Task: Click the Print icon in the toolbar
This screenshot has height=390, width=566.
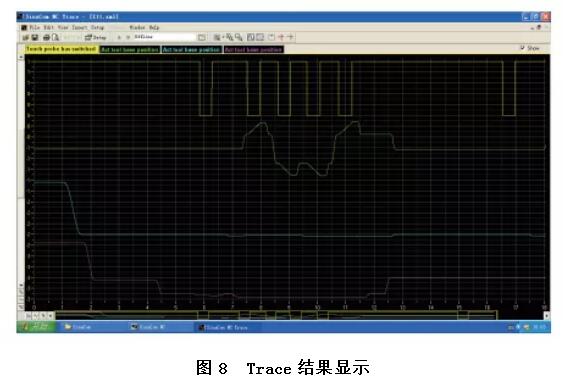Action: point(46,37)
